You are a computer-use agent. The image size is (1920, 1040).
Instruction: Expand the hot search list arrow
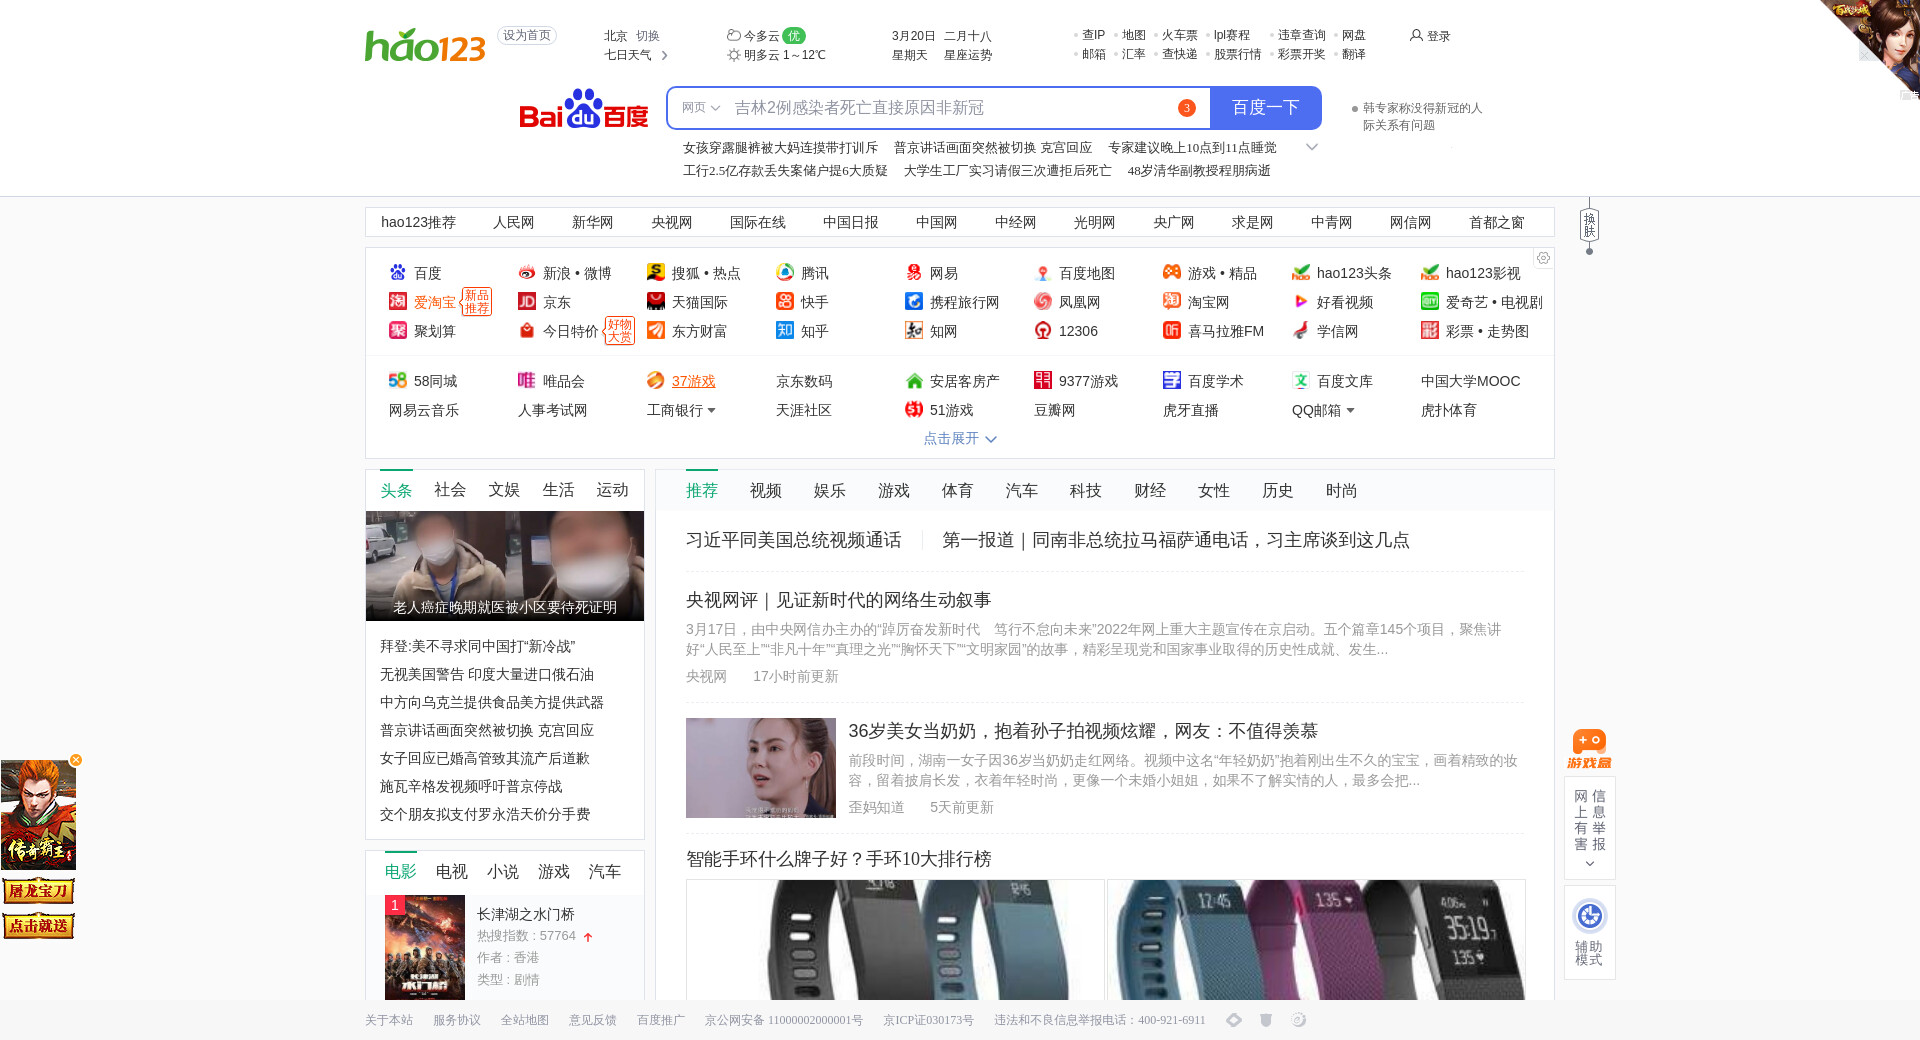(1312, 148)
